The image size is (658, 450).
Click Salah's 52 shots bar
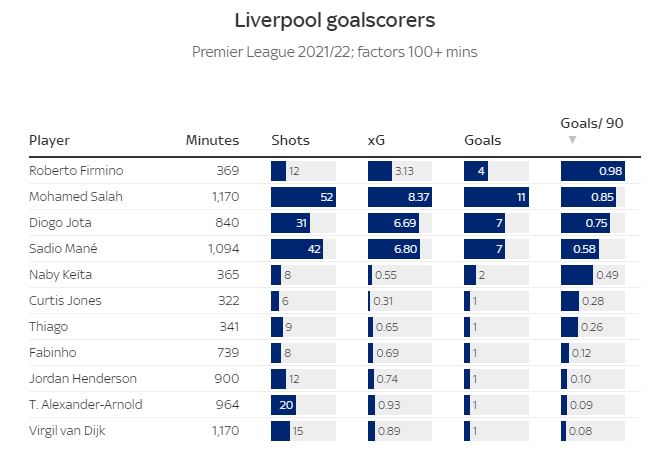303,197
